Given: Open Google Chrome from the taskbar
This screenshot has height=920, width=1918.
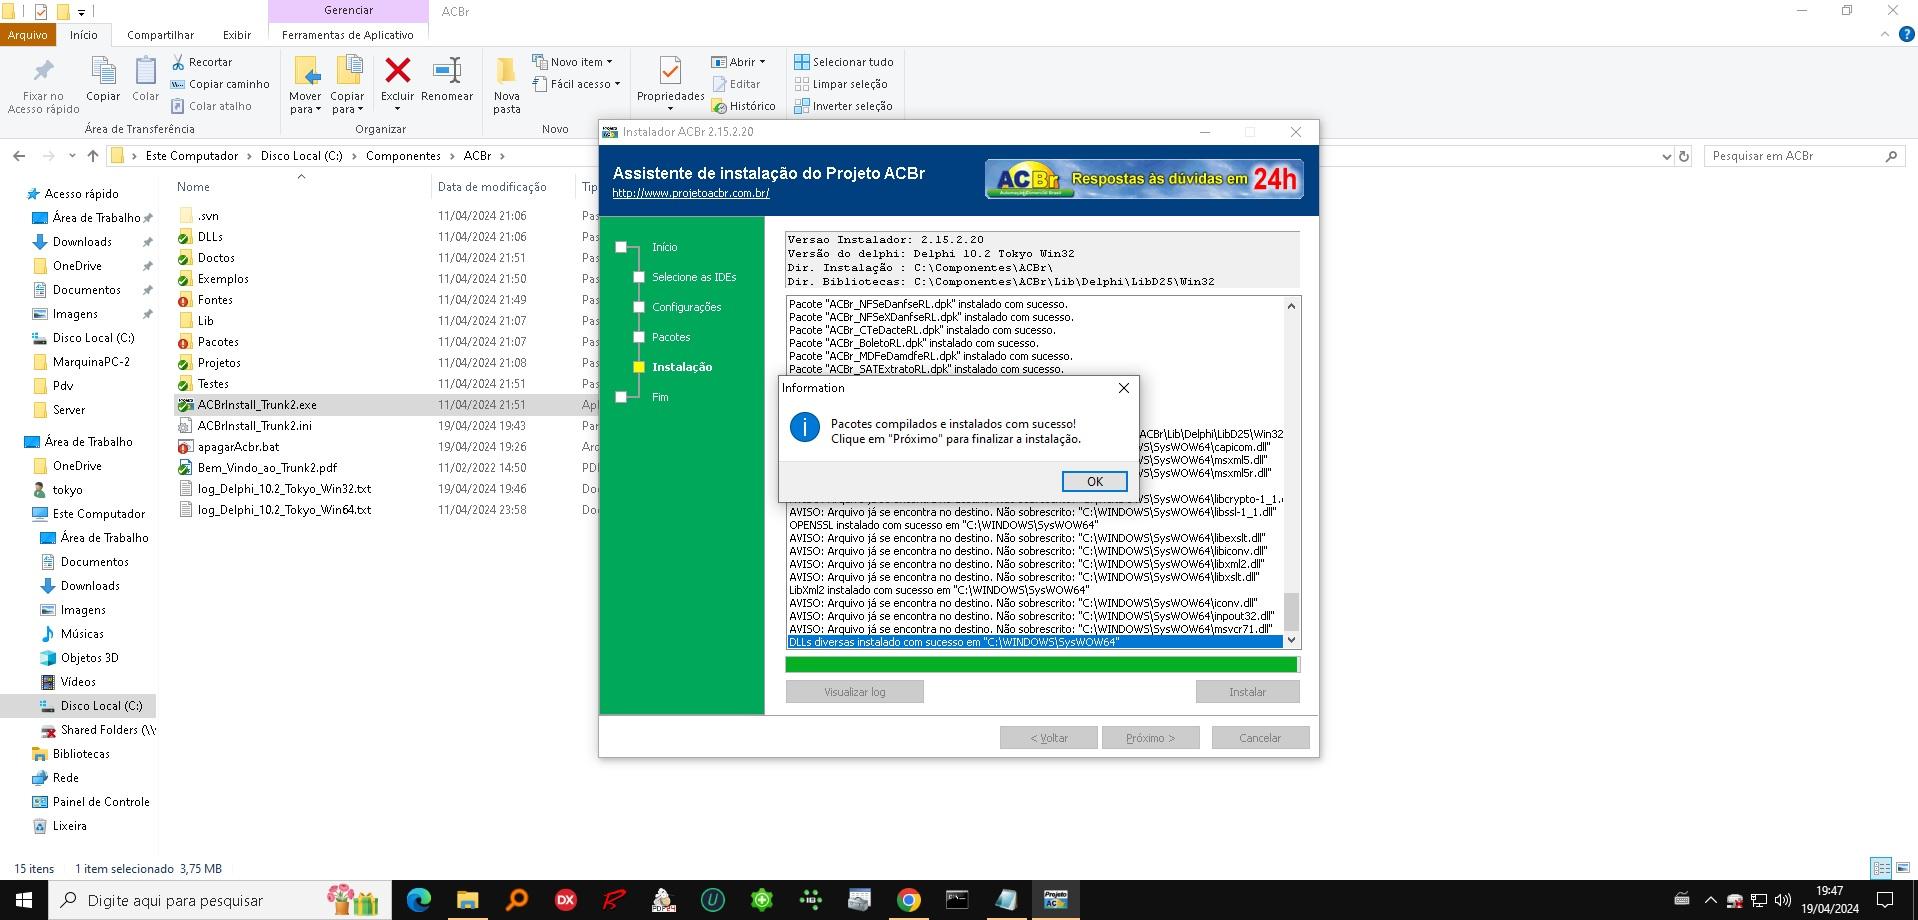Looking at the screenshot, I should (908, 900).
